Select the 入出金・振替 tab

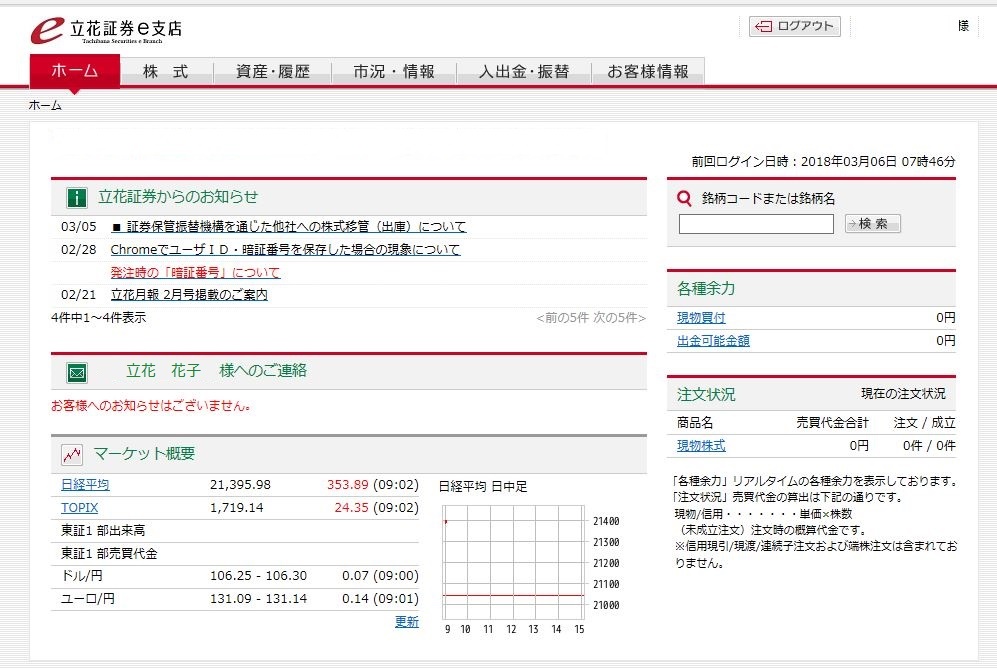click(524, 72)
